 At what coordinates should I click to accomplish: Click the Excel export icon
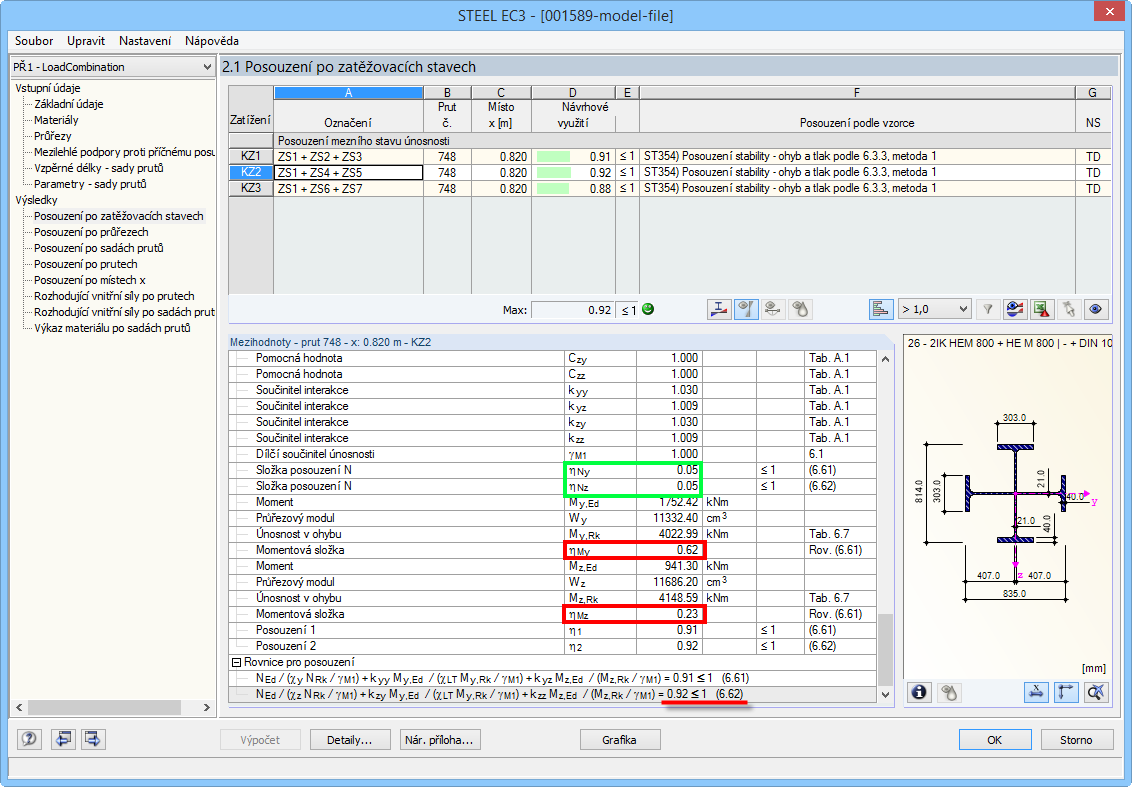click(1041, 310)
